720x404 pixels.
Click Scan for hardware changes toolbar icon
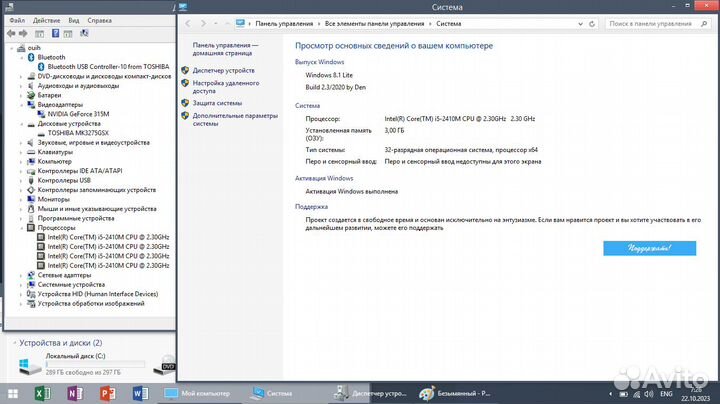(84, 34)
